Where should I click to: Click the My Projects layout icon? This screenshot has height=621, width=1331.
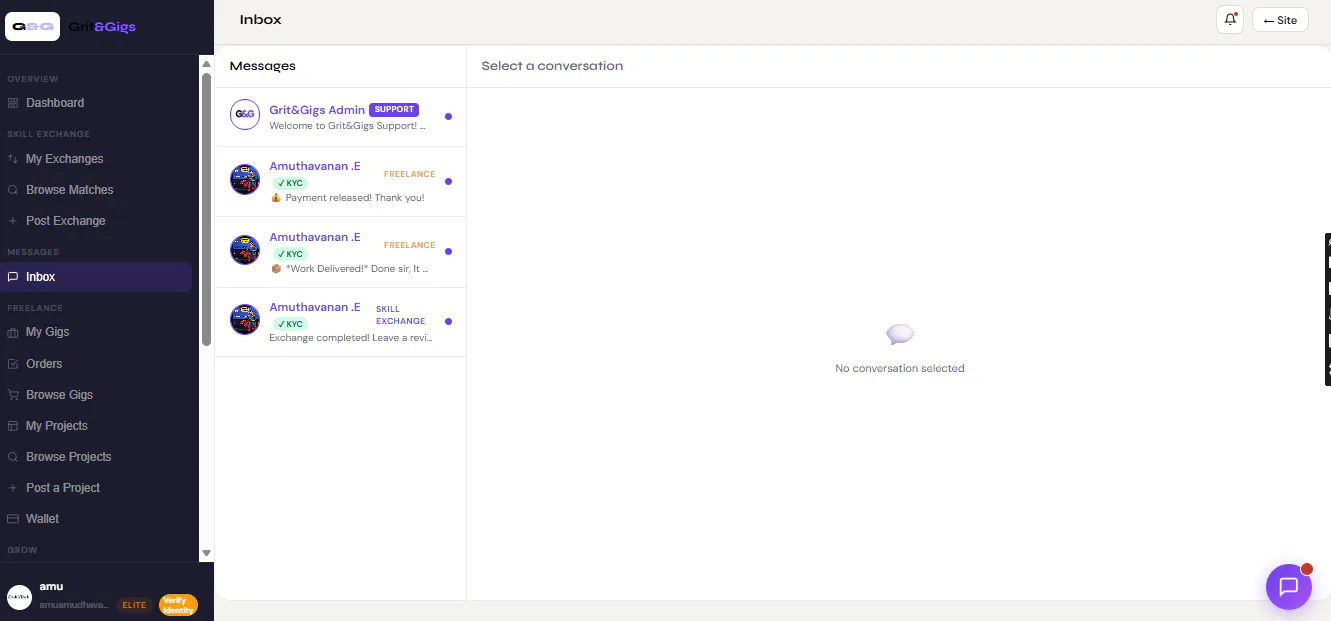point(13,426)
